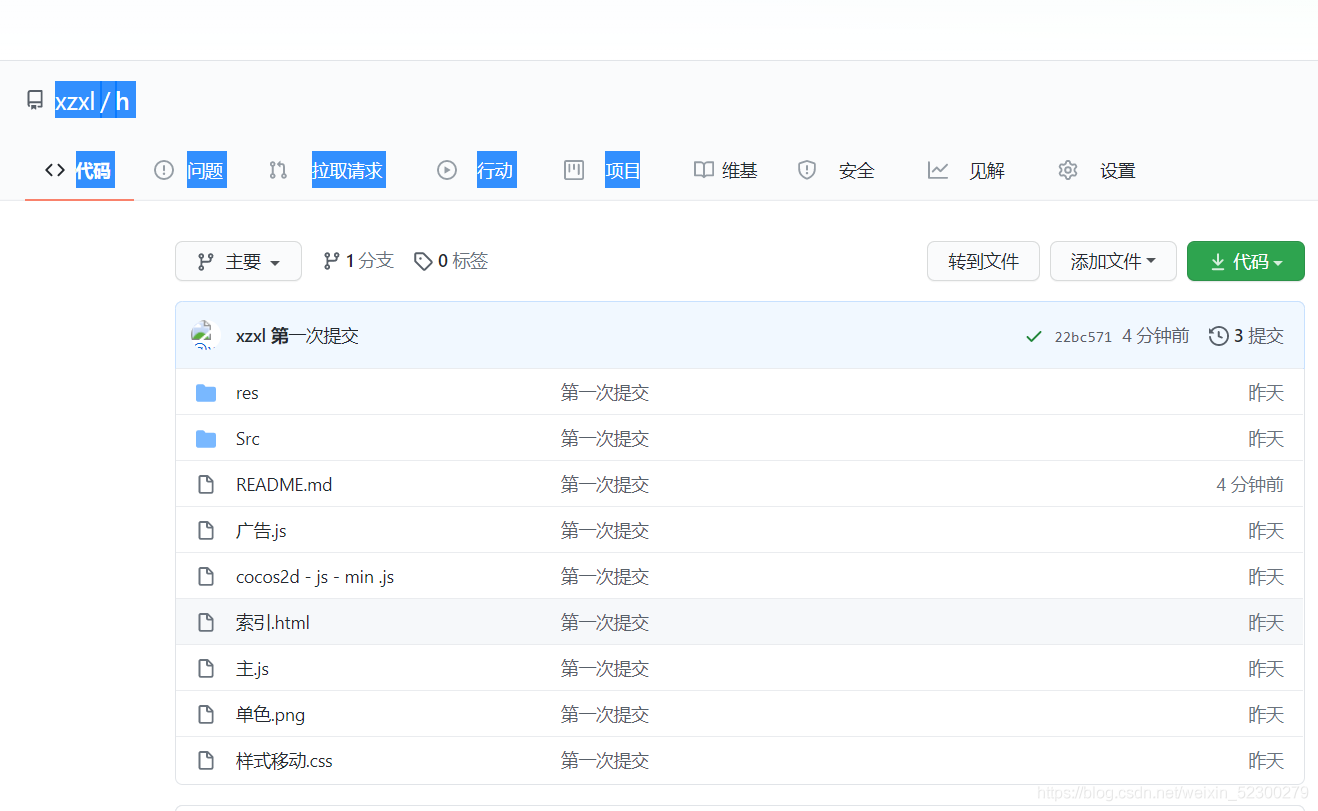This screenshot has height=811, width=1318.
Task: Open the 安全 tab
Action: [836, 170]
